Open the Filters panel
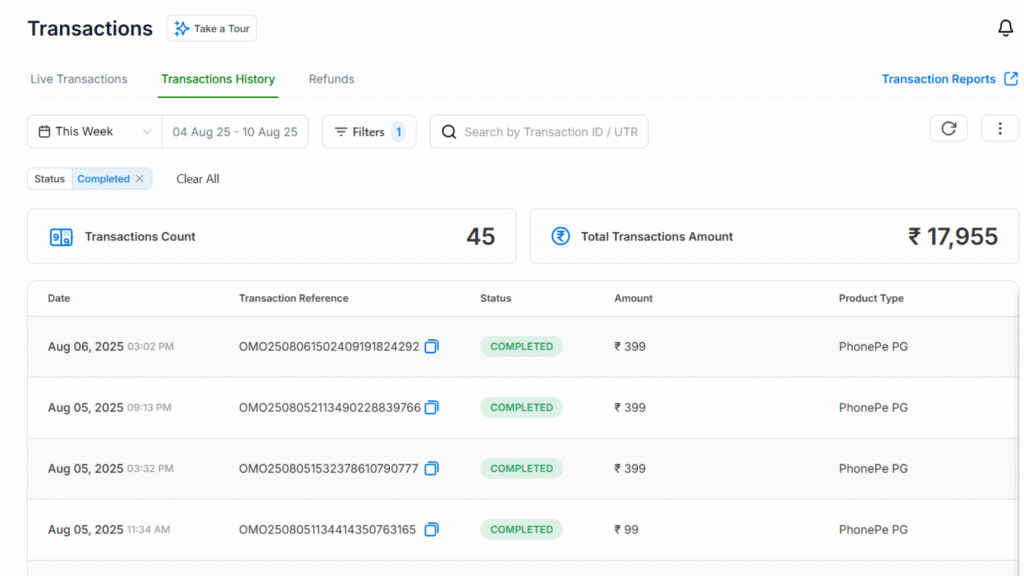1024x576 pixels. pyautogui.click(x=368, y=132)
